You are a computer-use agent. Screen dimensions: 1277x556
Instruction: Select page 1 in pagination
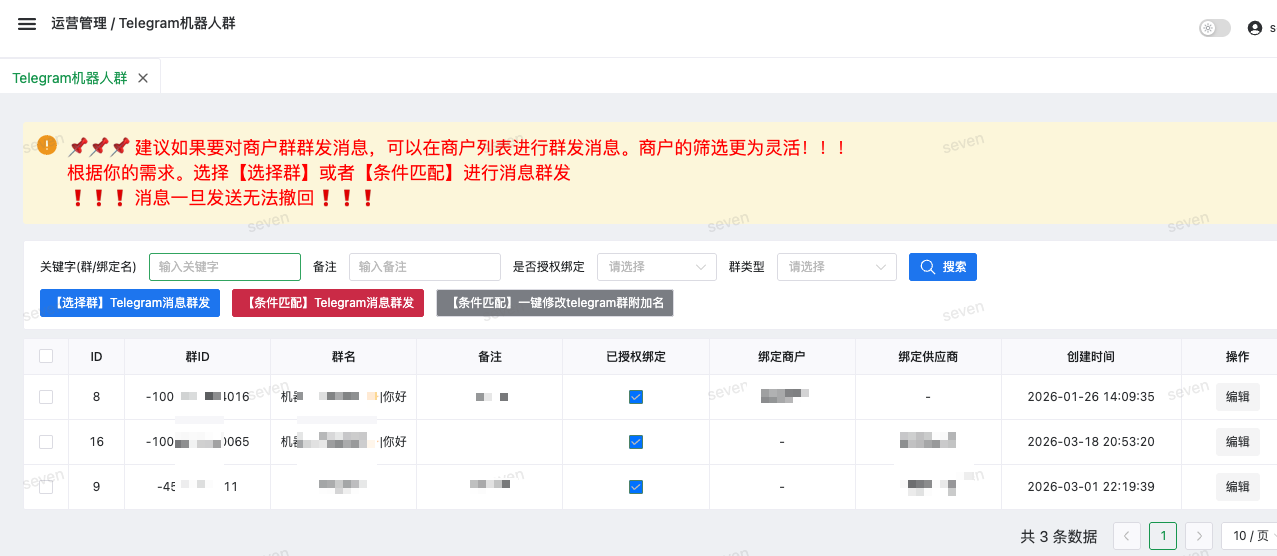click(x=1163, y=536)
